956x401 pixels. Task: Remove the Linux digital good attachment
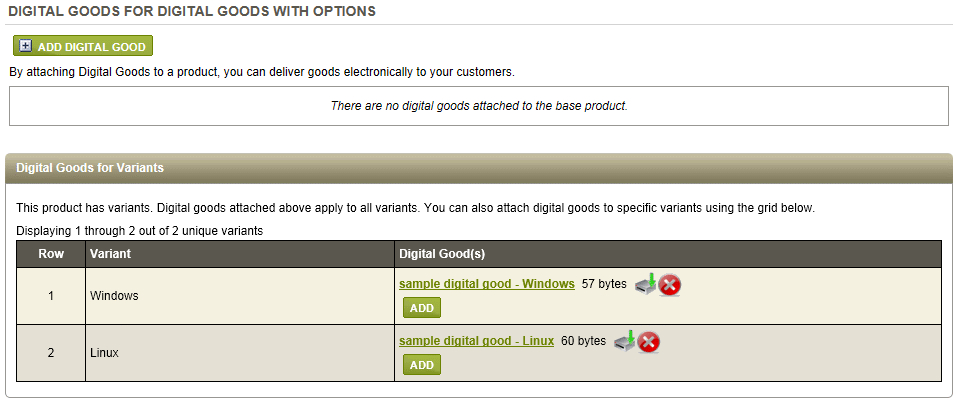coord(649,342)
